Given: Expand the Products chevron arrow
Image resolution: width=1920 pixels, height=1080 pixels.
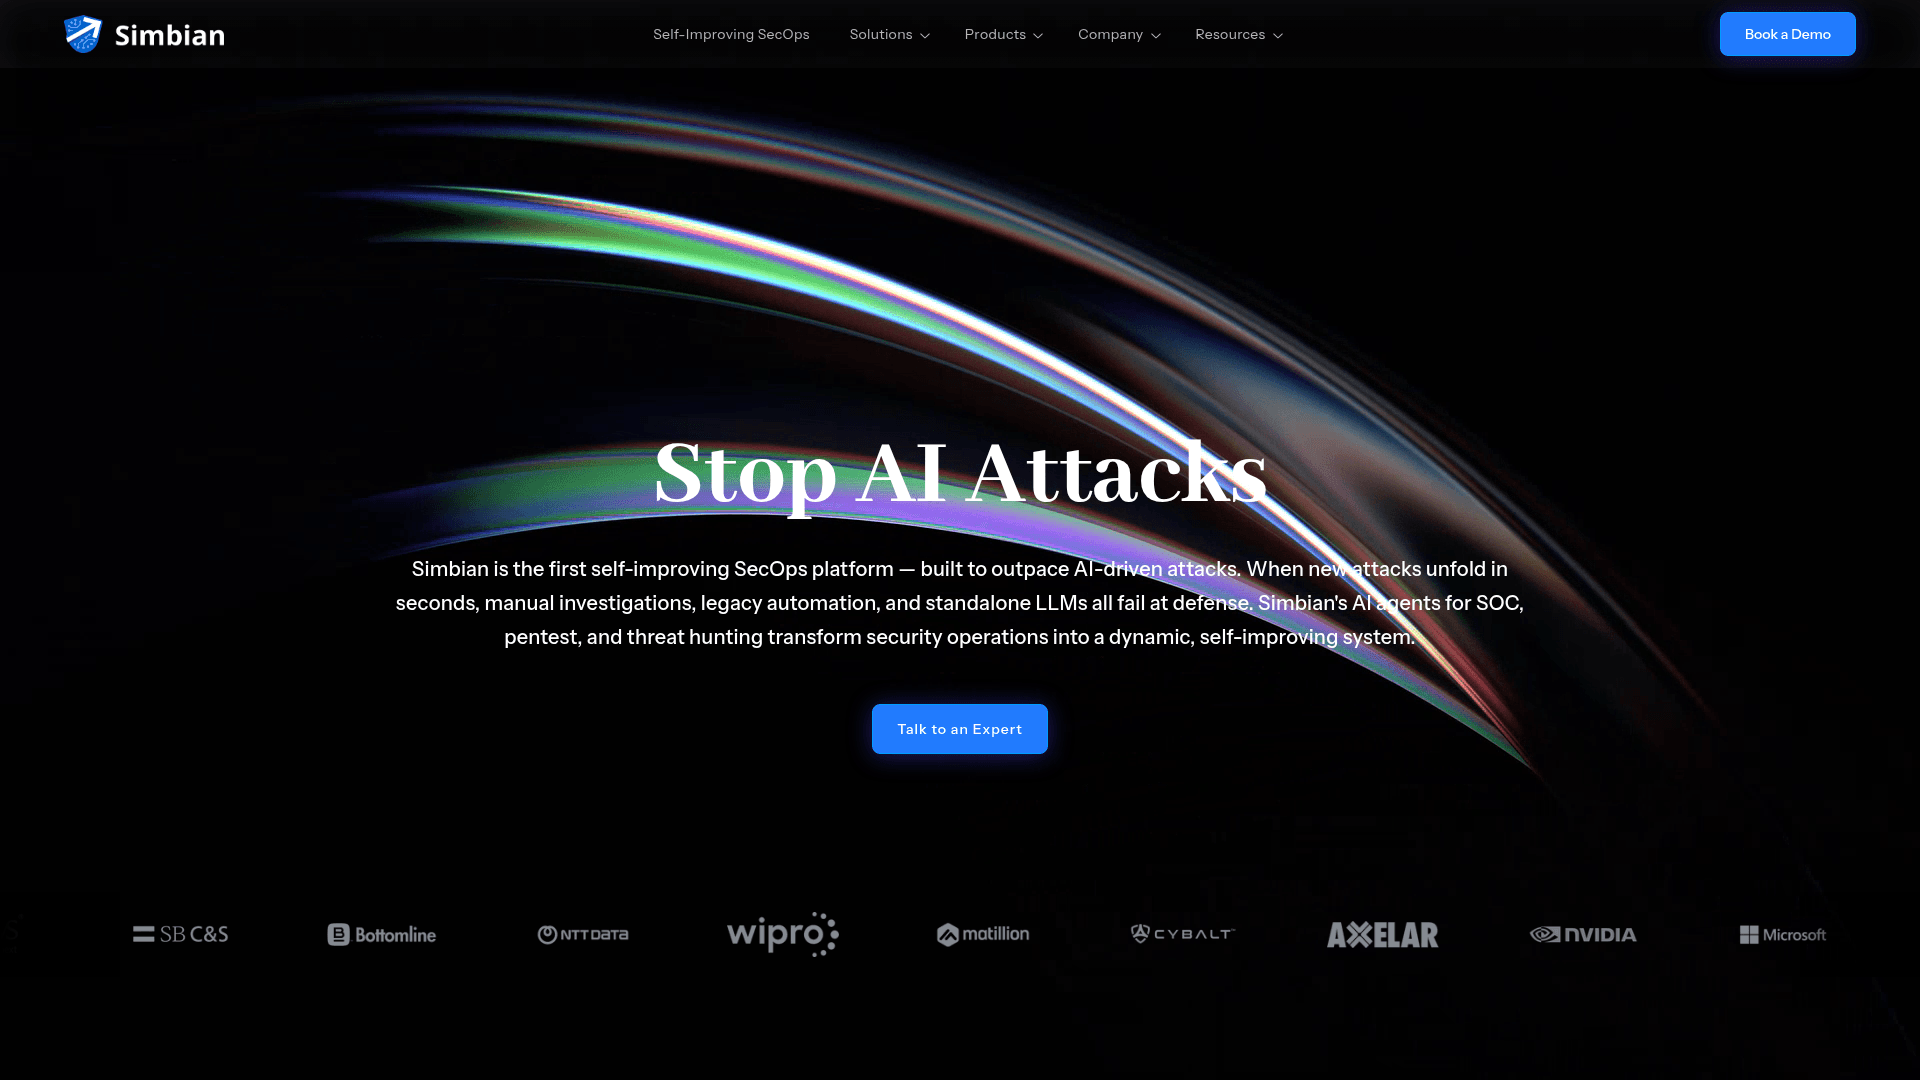Looking at the screenshot, I should pyautogui.click(x=1038, y=35).
